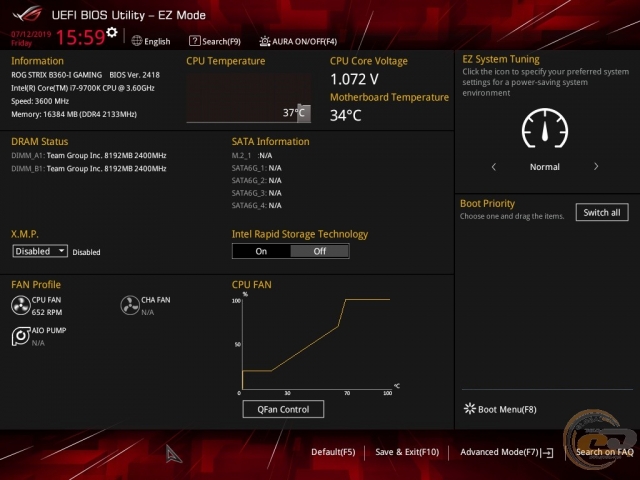Click CPU Core Voltage 1.072 V value
This screenshot has height=480, width=640.
click(354, 79)
